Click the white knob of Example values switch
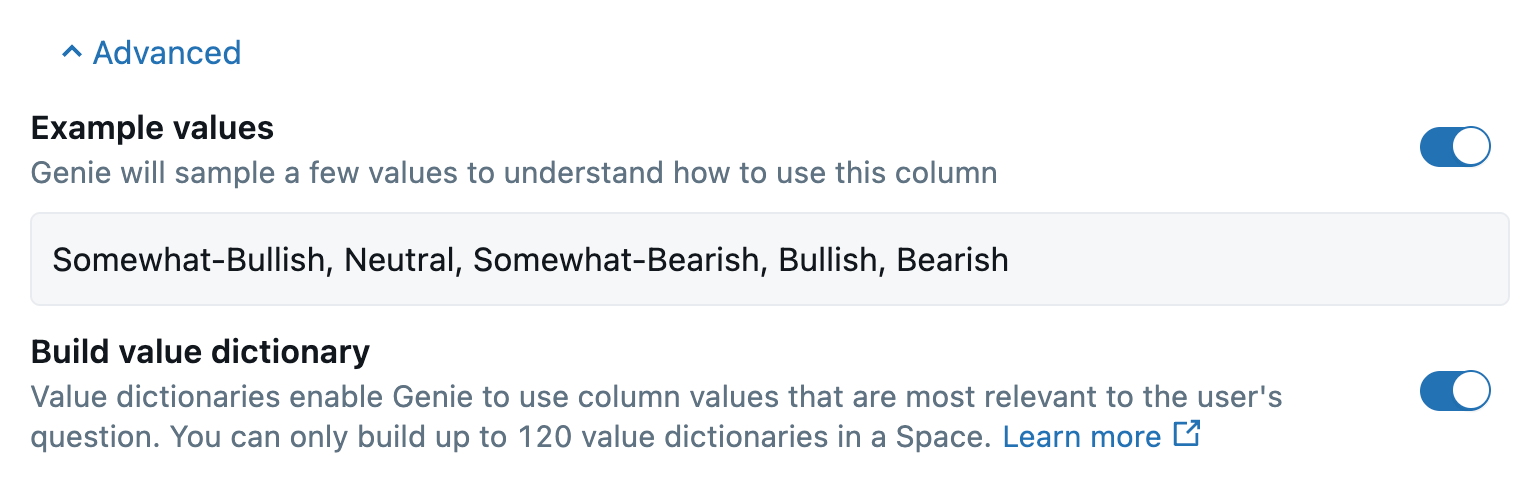The height and width of the screenshot is (490, 1530). pyautogui.click(x=1470, y=147)
